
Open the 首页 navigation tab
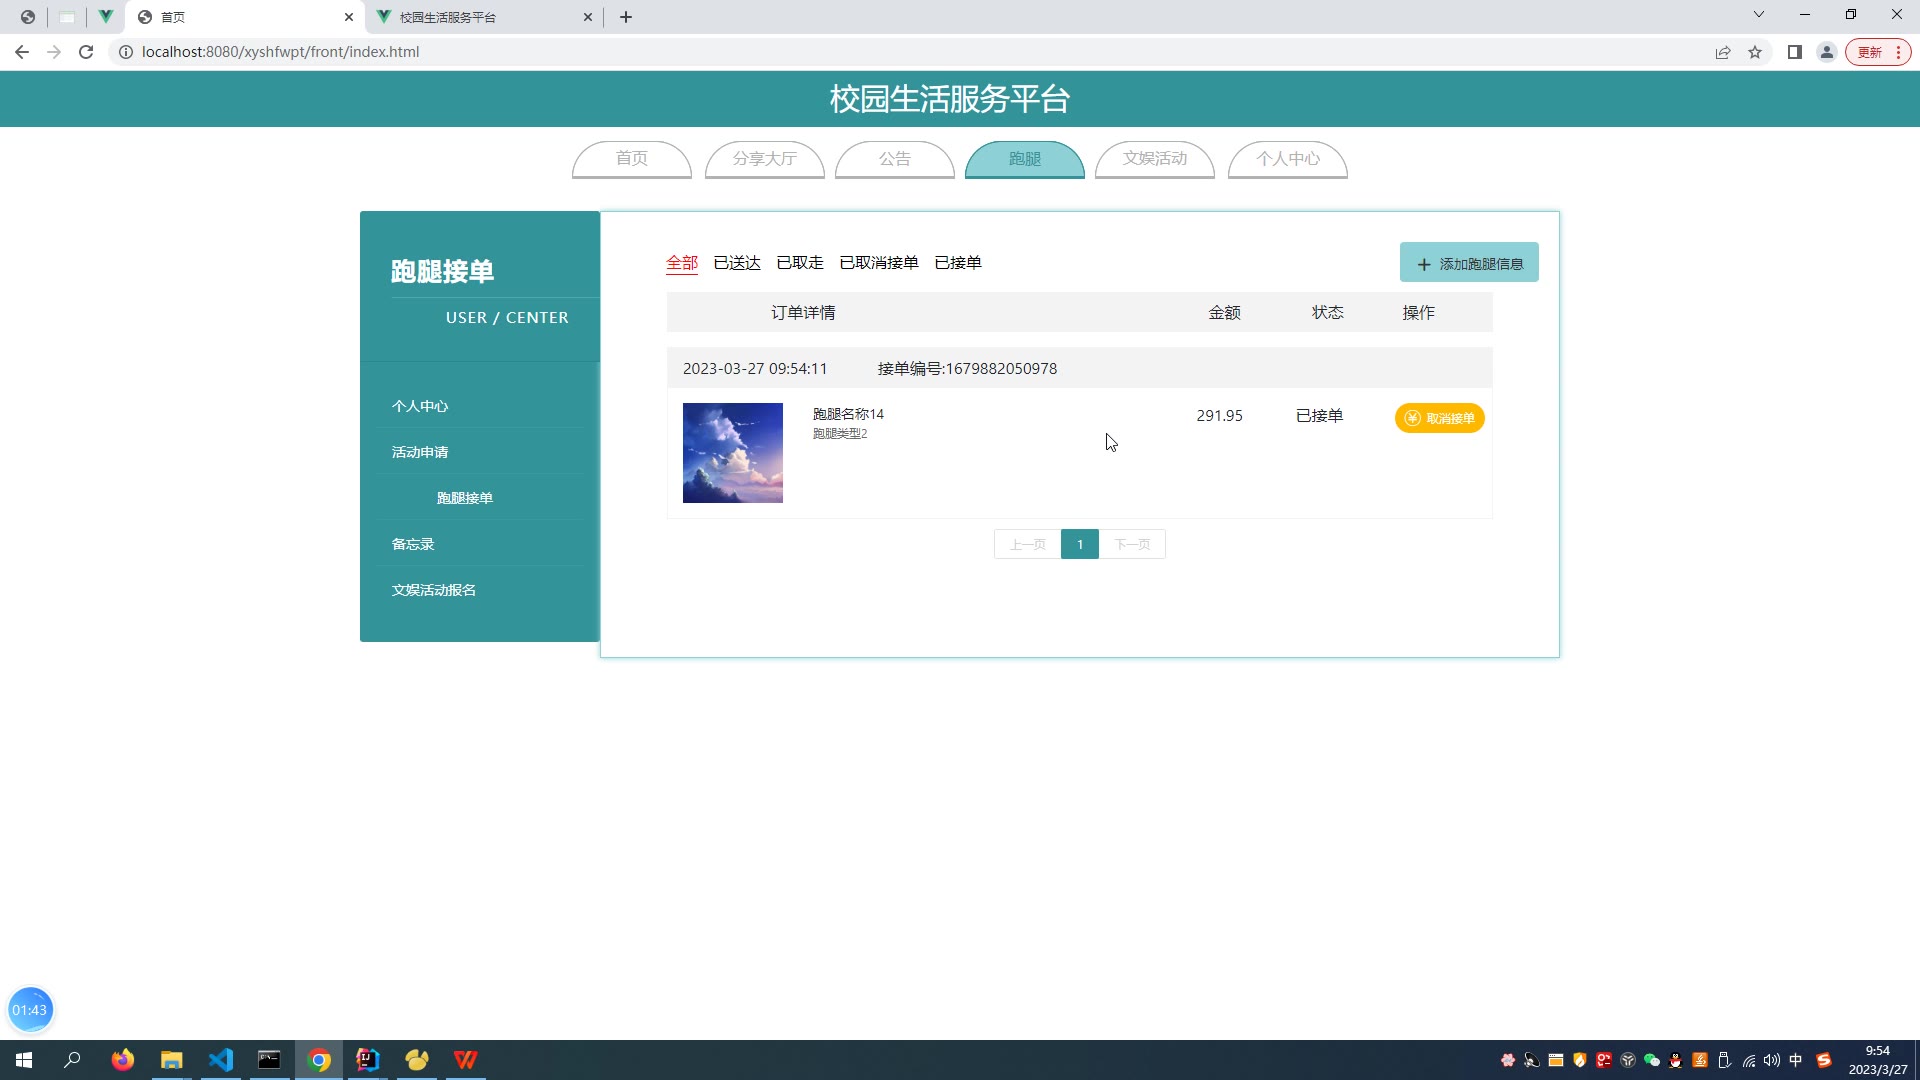pos(632,159)
